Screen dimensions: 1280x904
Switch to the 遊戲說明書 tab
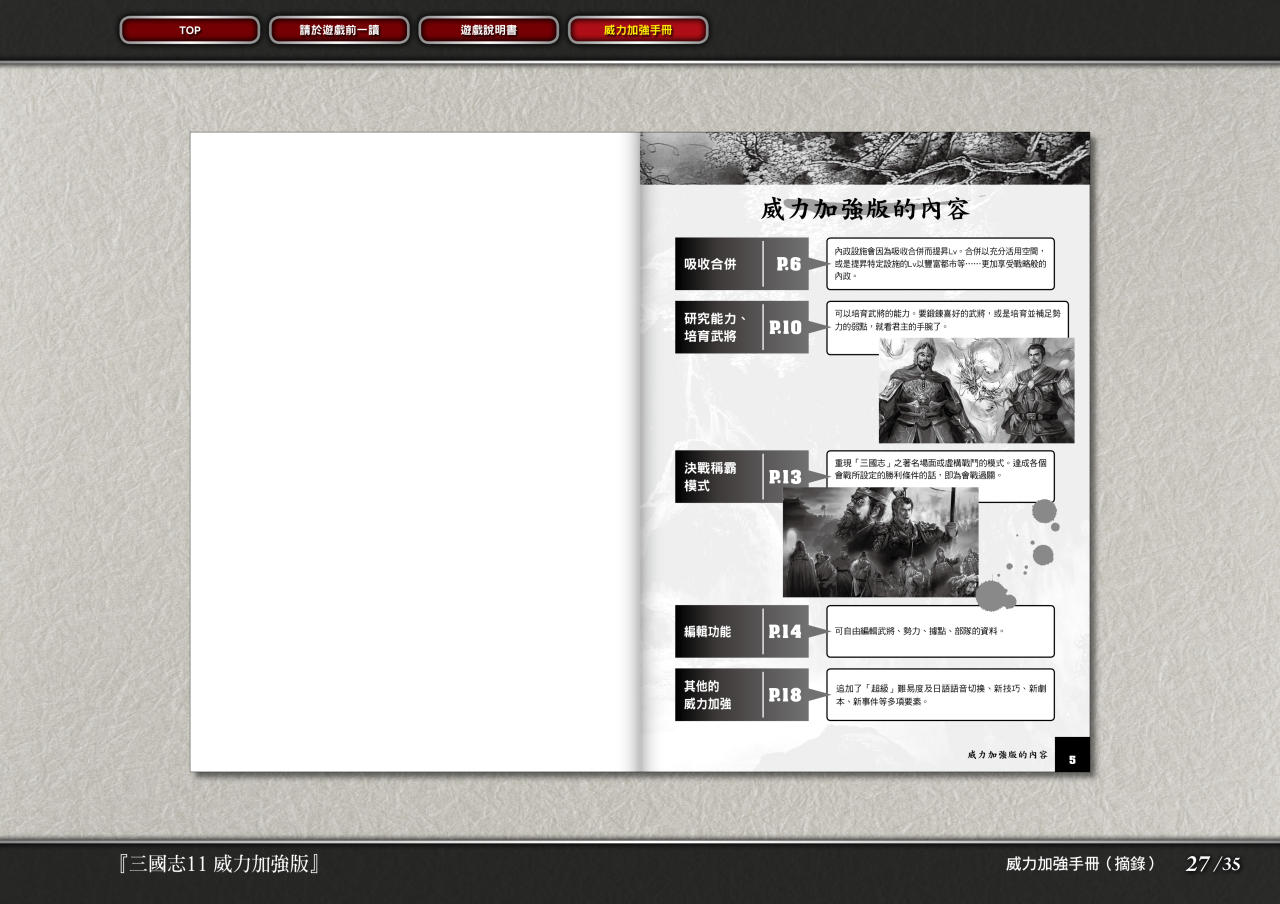coord(488,30)
